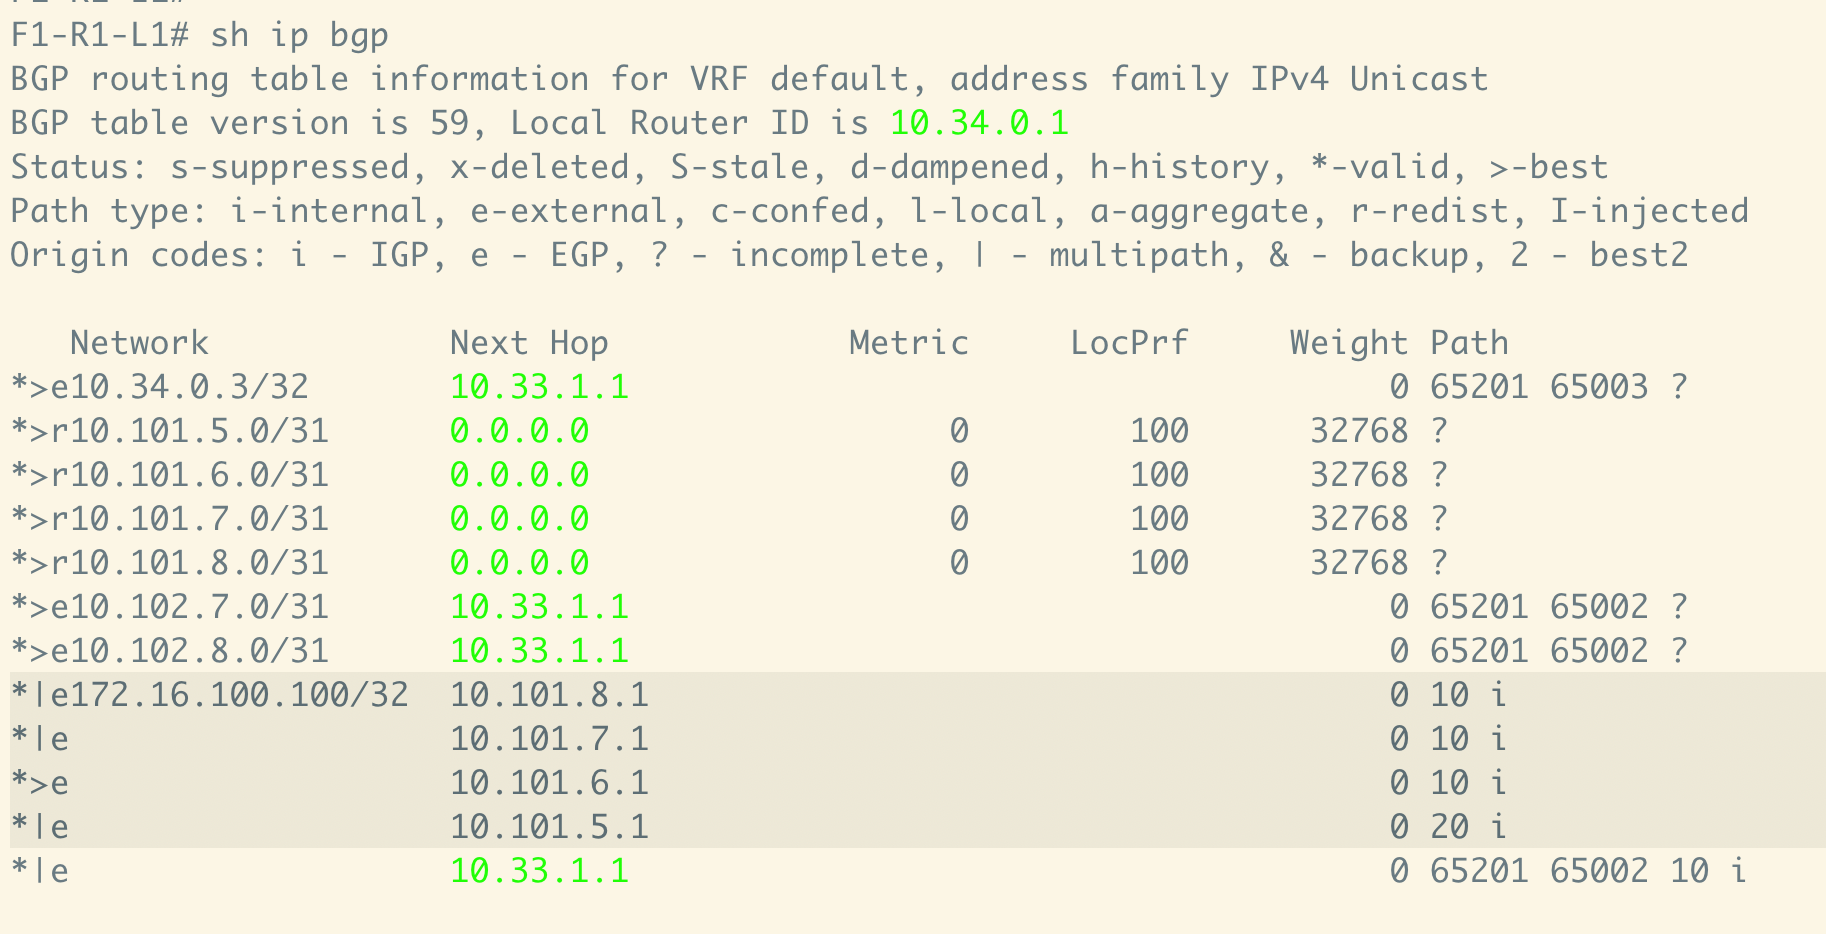The width and height of the screenshot is (1826, 934).
Task: Click the 'Origin codes:' legend line
Action: point(849,255)
